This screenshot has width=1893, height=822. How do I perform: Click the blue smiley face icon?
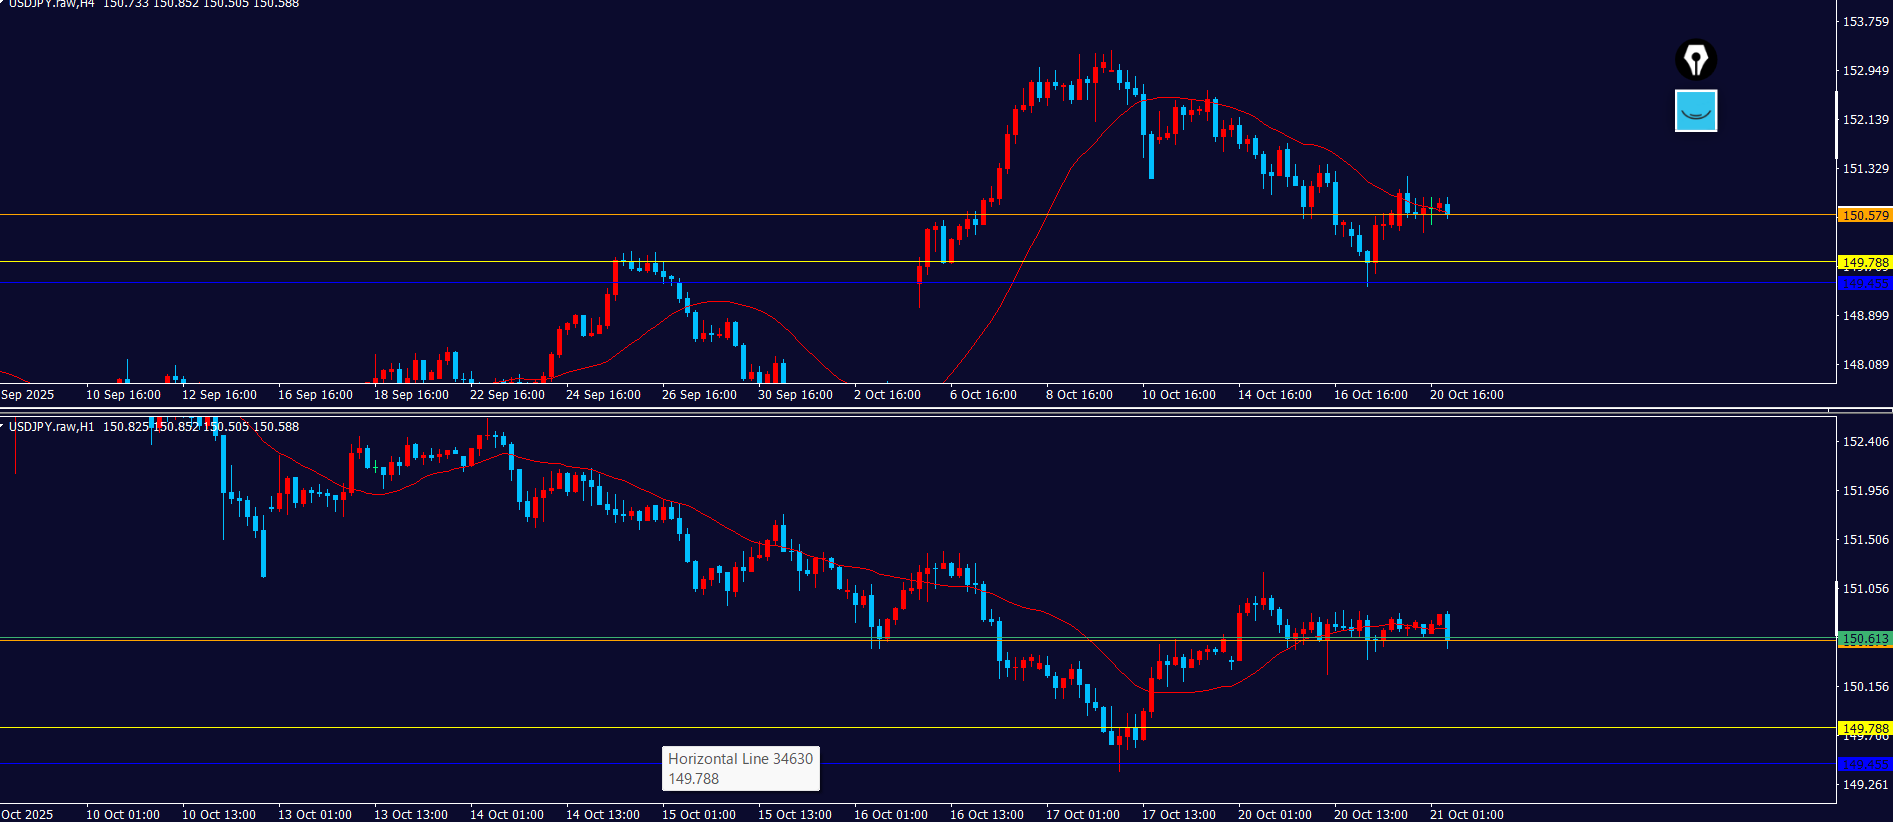click(1695, 111)
